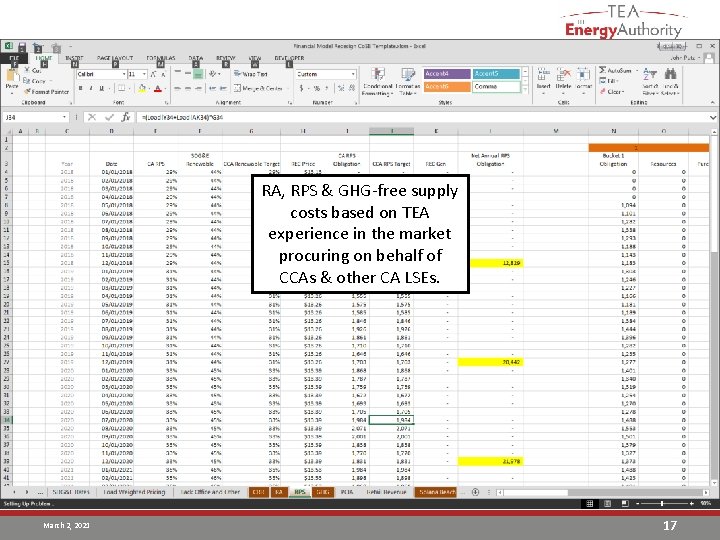Toggle Wrap Text
The width and height of the screenshot is (720, 540).
click(250, 73)
